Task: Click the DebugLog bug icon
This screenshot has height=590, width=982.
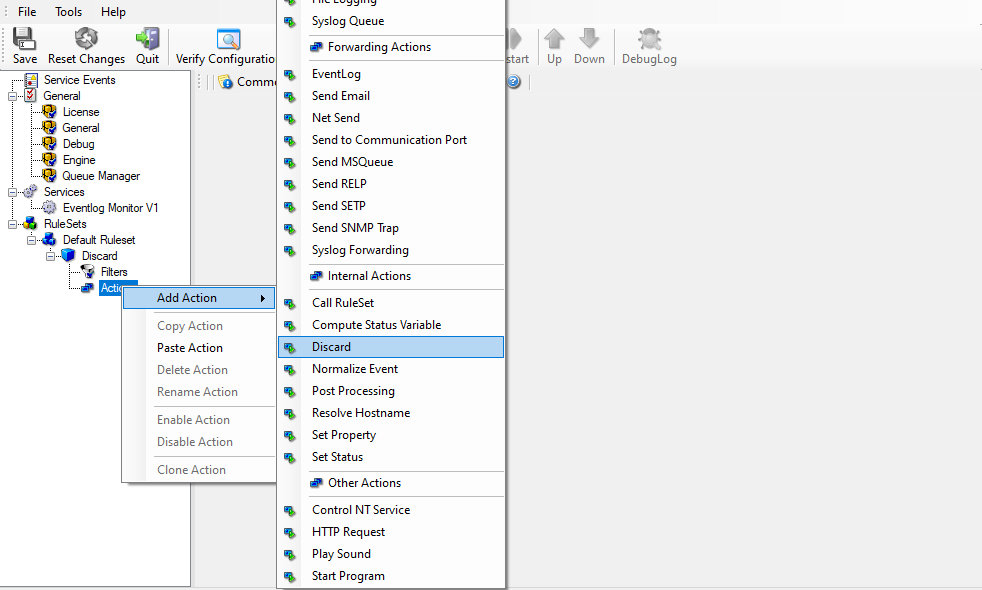Action: click(x=649, y=39)
